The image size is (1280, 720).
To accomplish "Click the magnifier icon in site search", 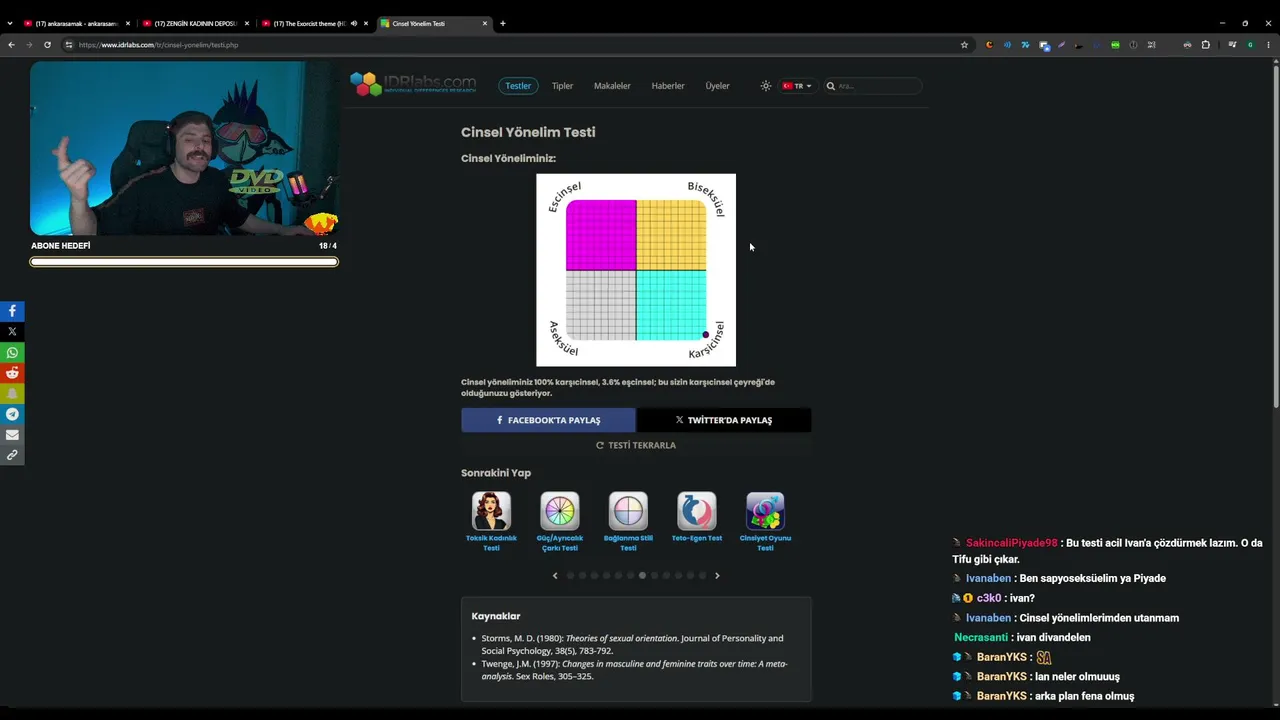I will coord(830,86).
